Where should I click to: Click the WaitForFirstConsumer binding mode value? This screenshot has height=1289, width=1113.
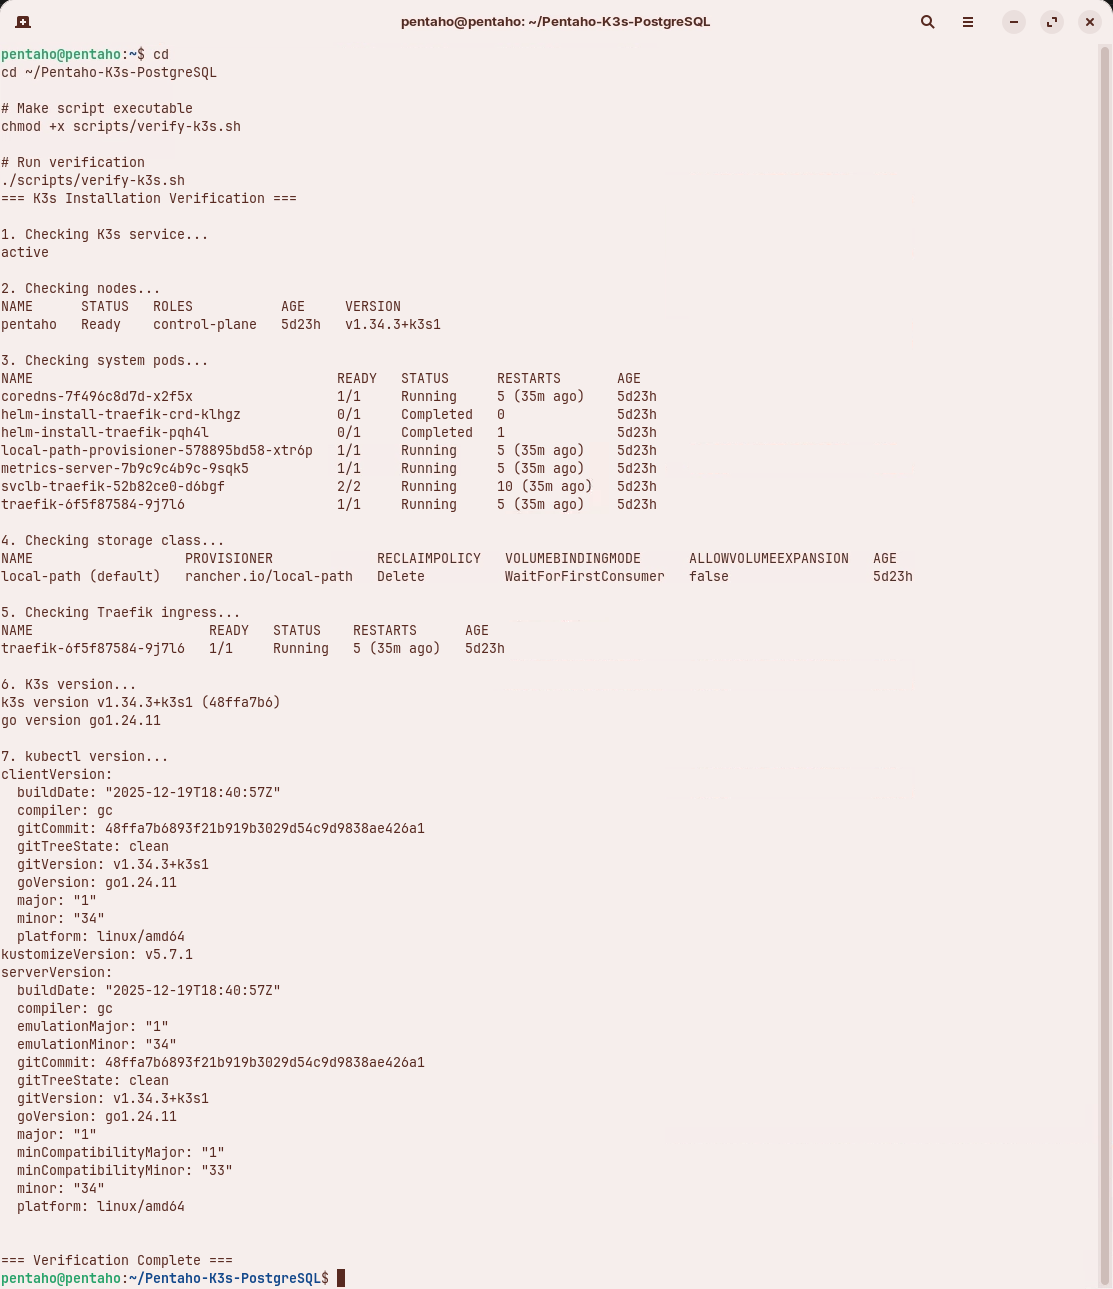(x=584, y=576)
